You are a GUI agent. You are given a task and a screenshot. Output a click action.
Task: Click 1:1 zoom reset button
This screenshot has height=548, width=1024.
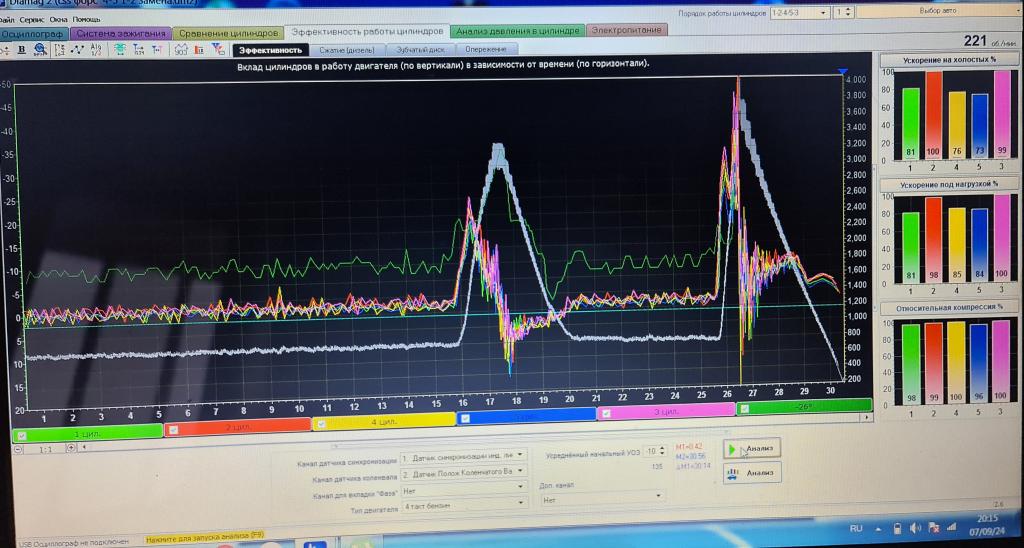point(45,449)
